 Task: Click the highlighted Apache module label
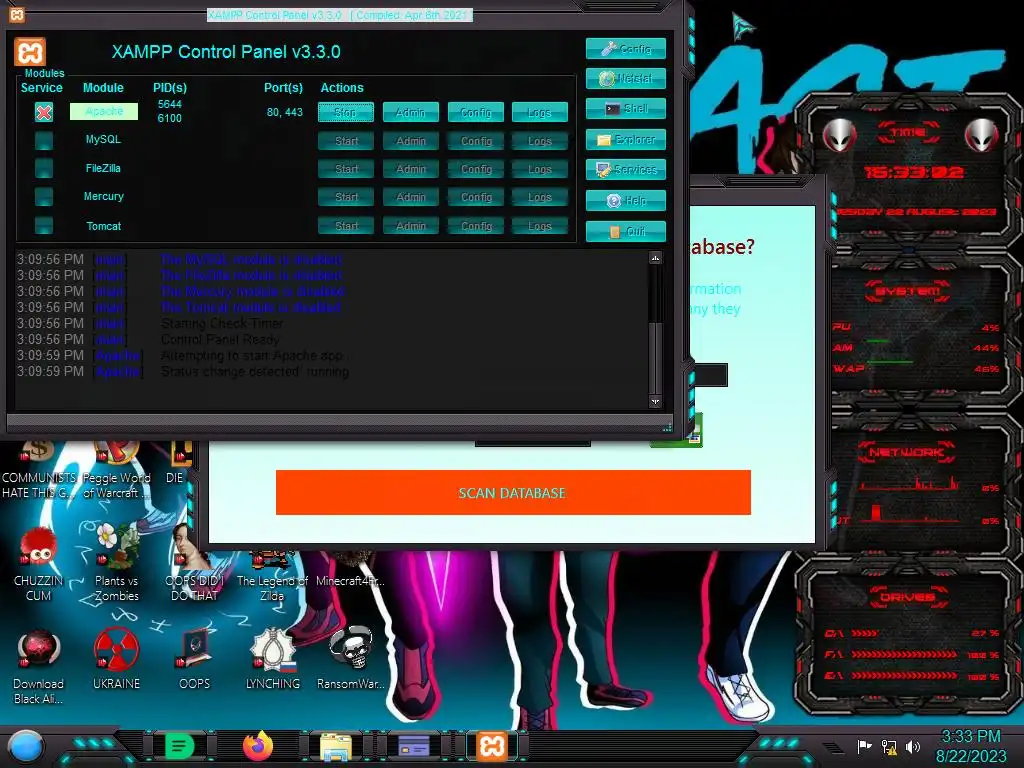pos(104,112)
